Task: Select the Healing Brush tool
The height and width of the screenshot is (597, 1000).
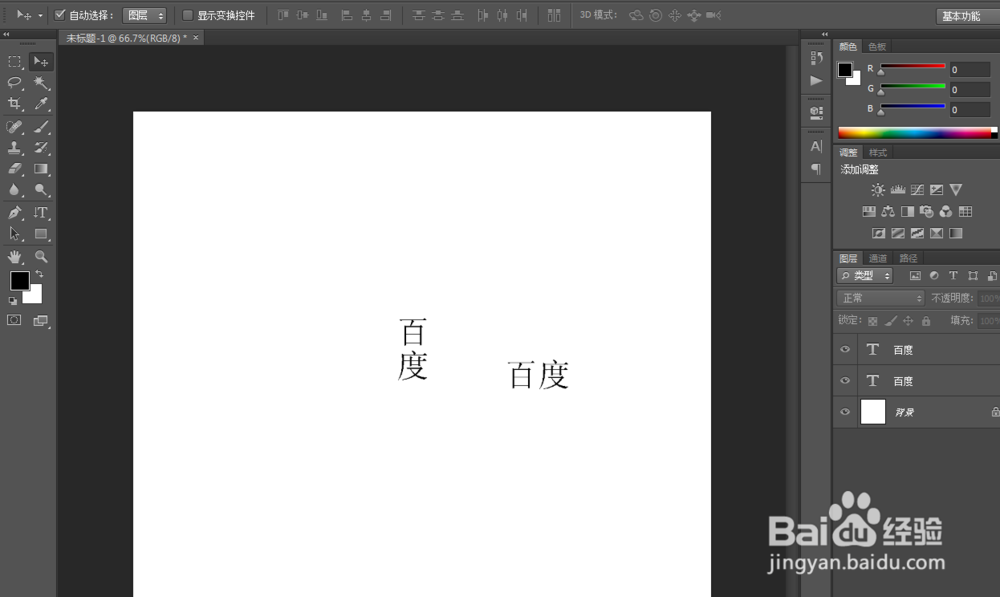Action: tap(15, 127)
